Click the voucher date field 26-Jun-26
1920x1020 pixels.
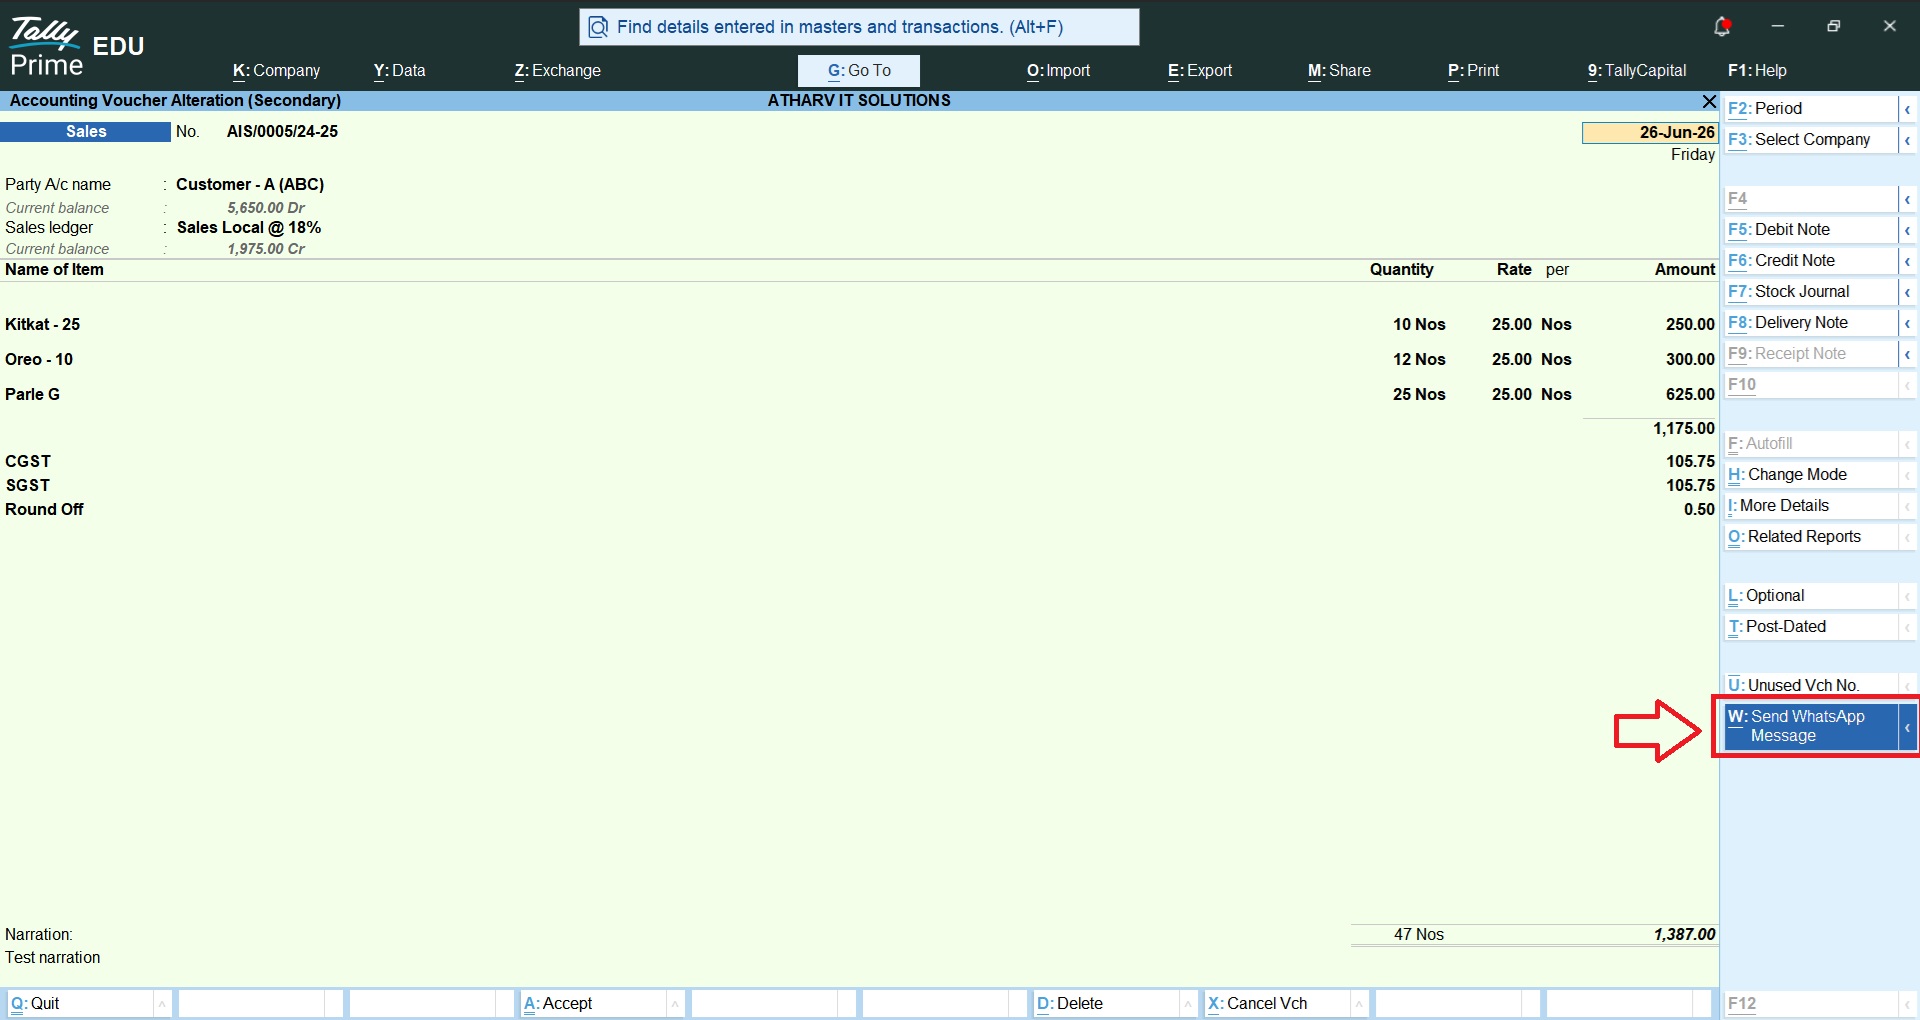(x=1650, y=133)
